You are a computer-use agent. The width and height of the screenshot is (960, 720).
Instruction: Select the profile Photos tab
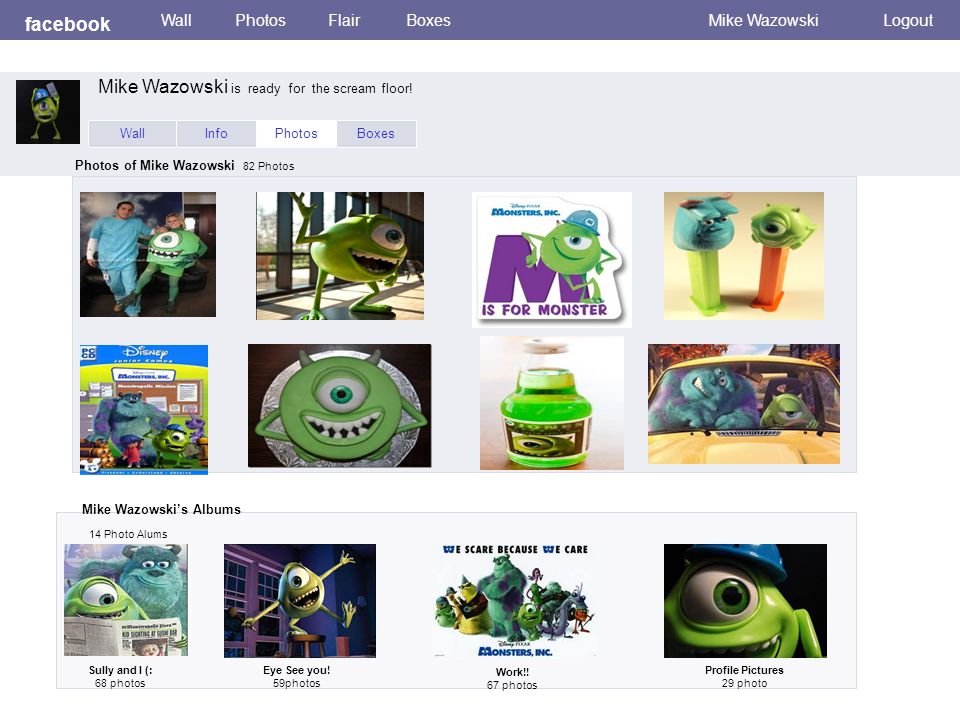[x=296, y=133]
